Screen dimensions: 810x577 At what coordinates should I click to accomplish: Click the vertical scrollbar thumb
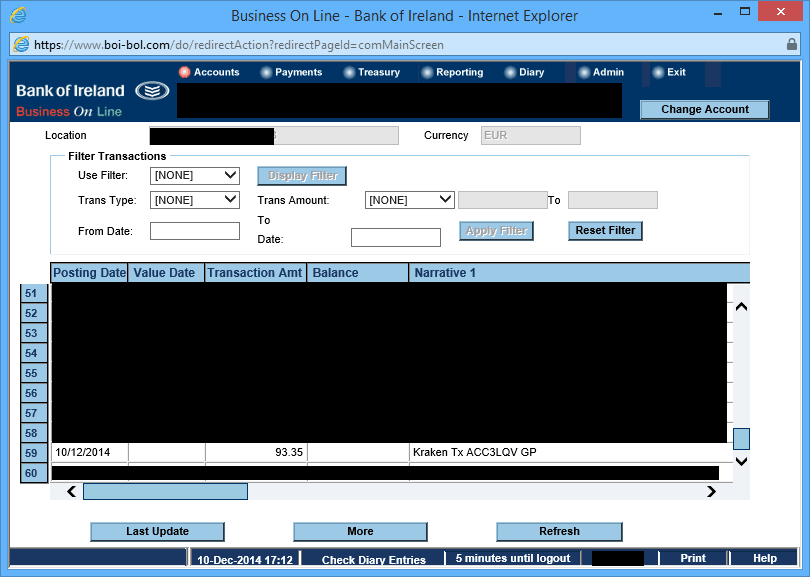(x=741, y=439)
